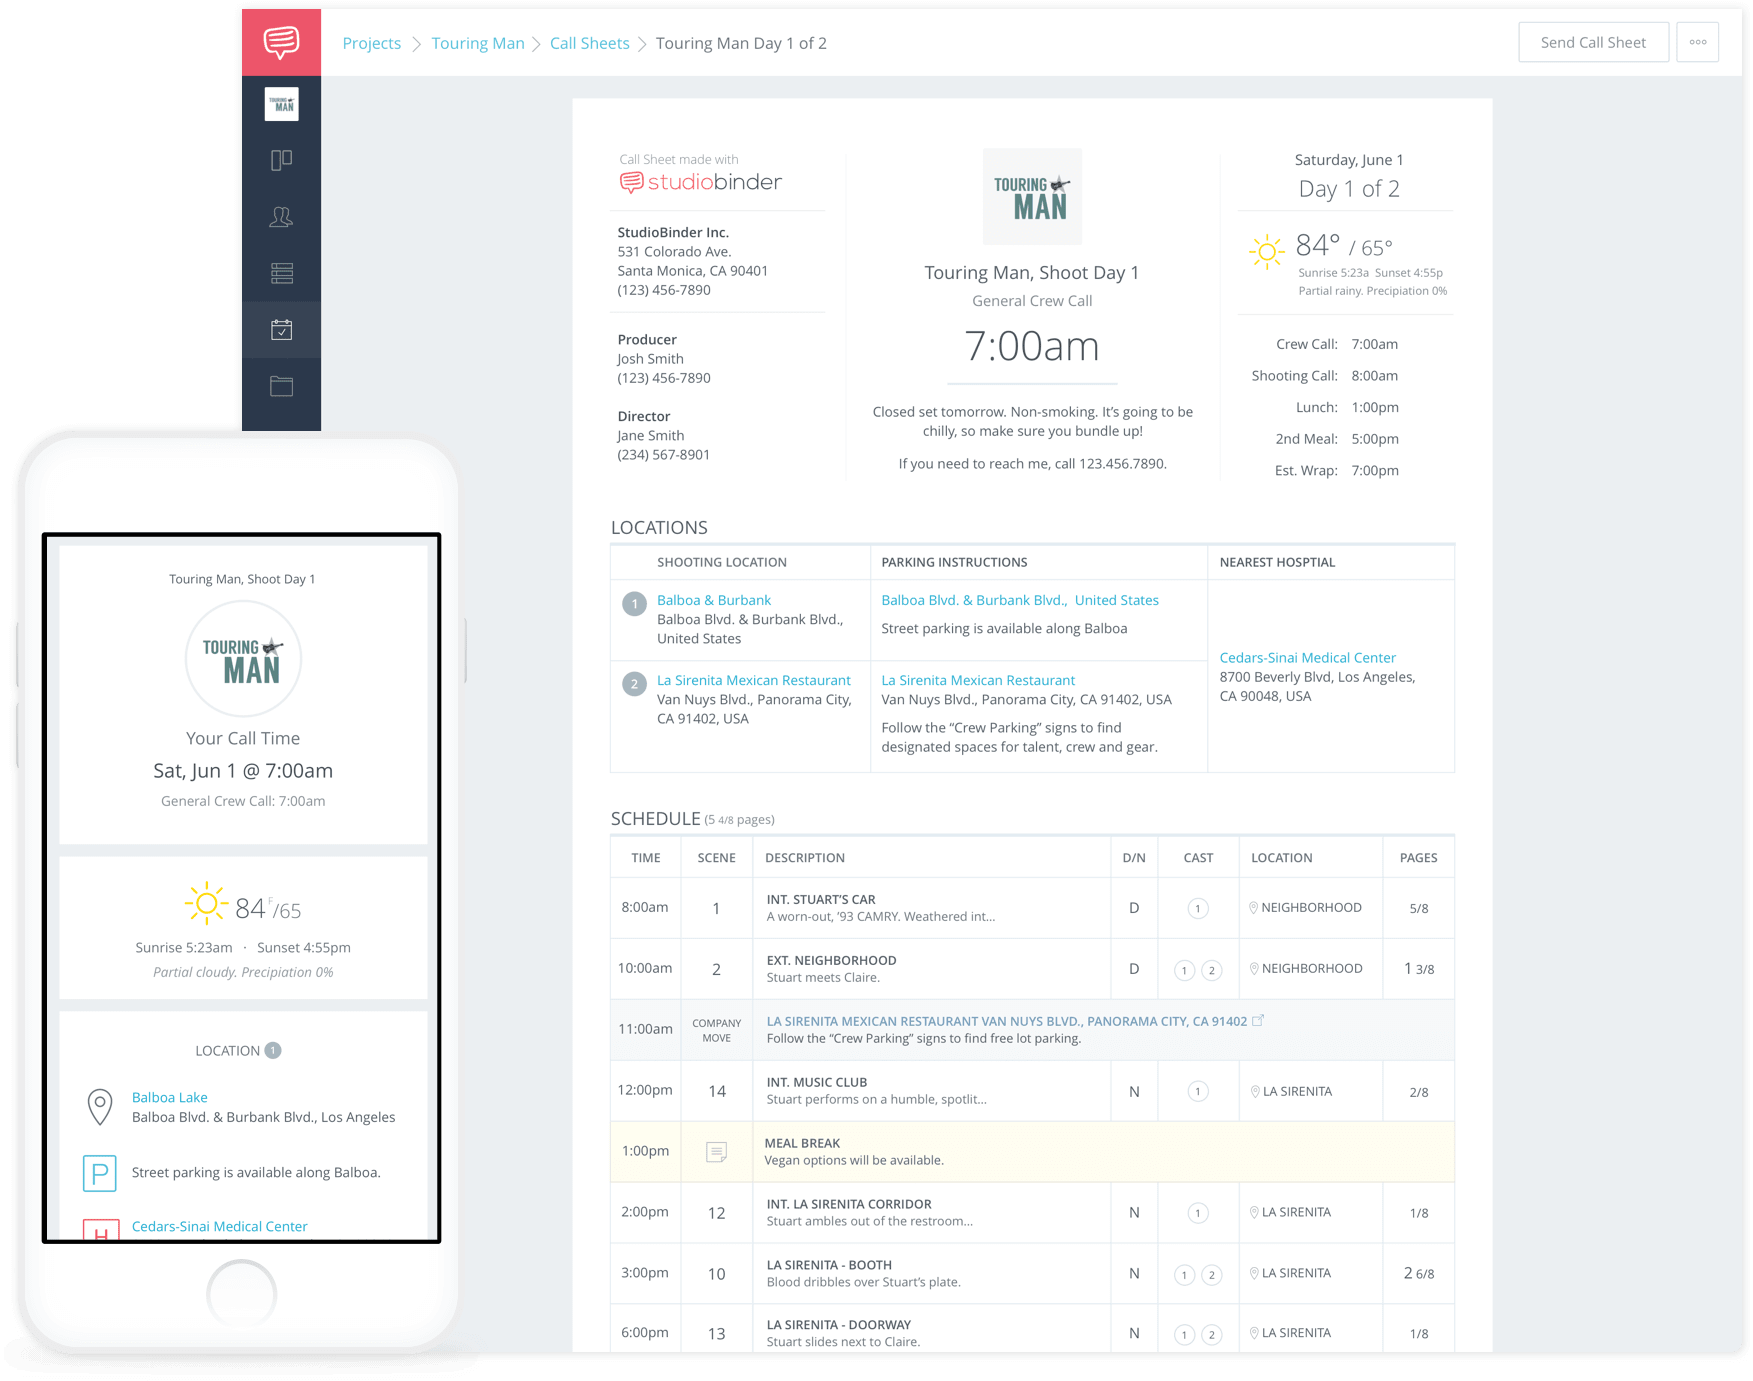
Task: Tap the phone home button
Action: click(x=242, y=1294)
